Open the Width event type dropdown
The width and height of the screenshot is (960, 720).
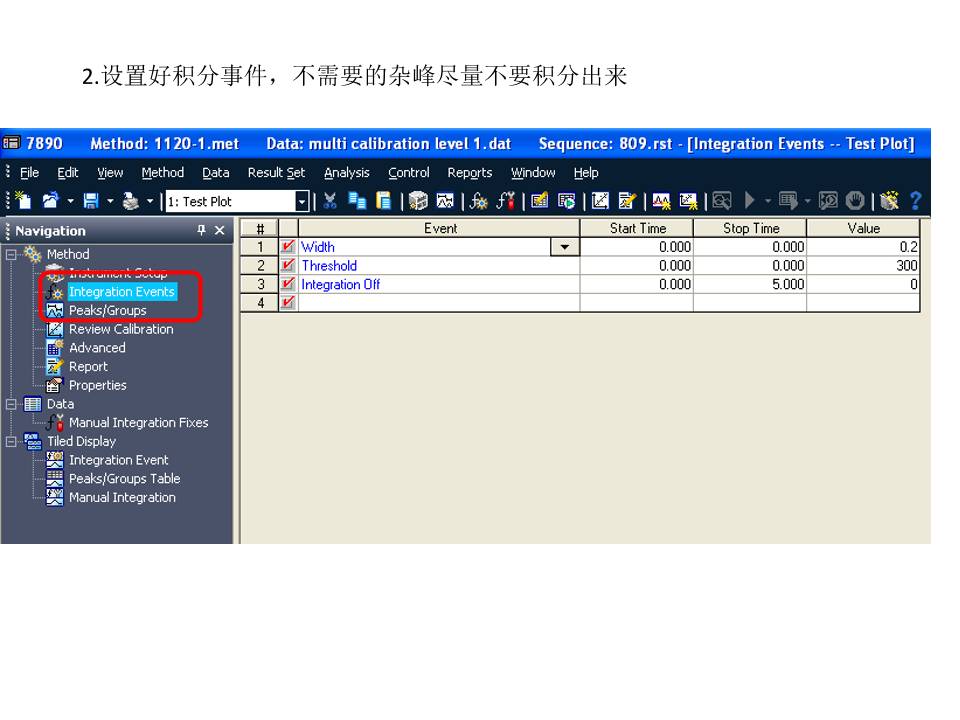[566, 247]
